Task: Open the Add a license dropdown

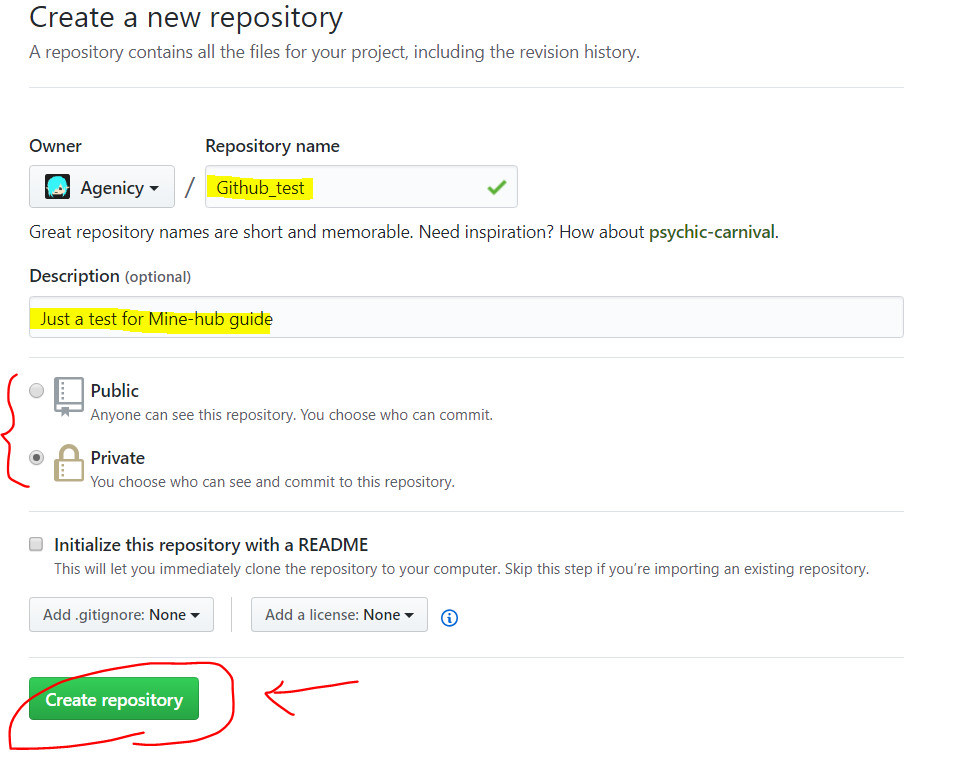Action: (x=339, y=614)
